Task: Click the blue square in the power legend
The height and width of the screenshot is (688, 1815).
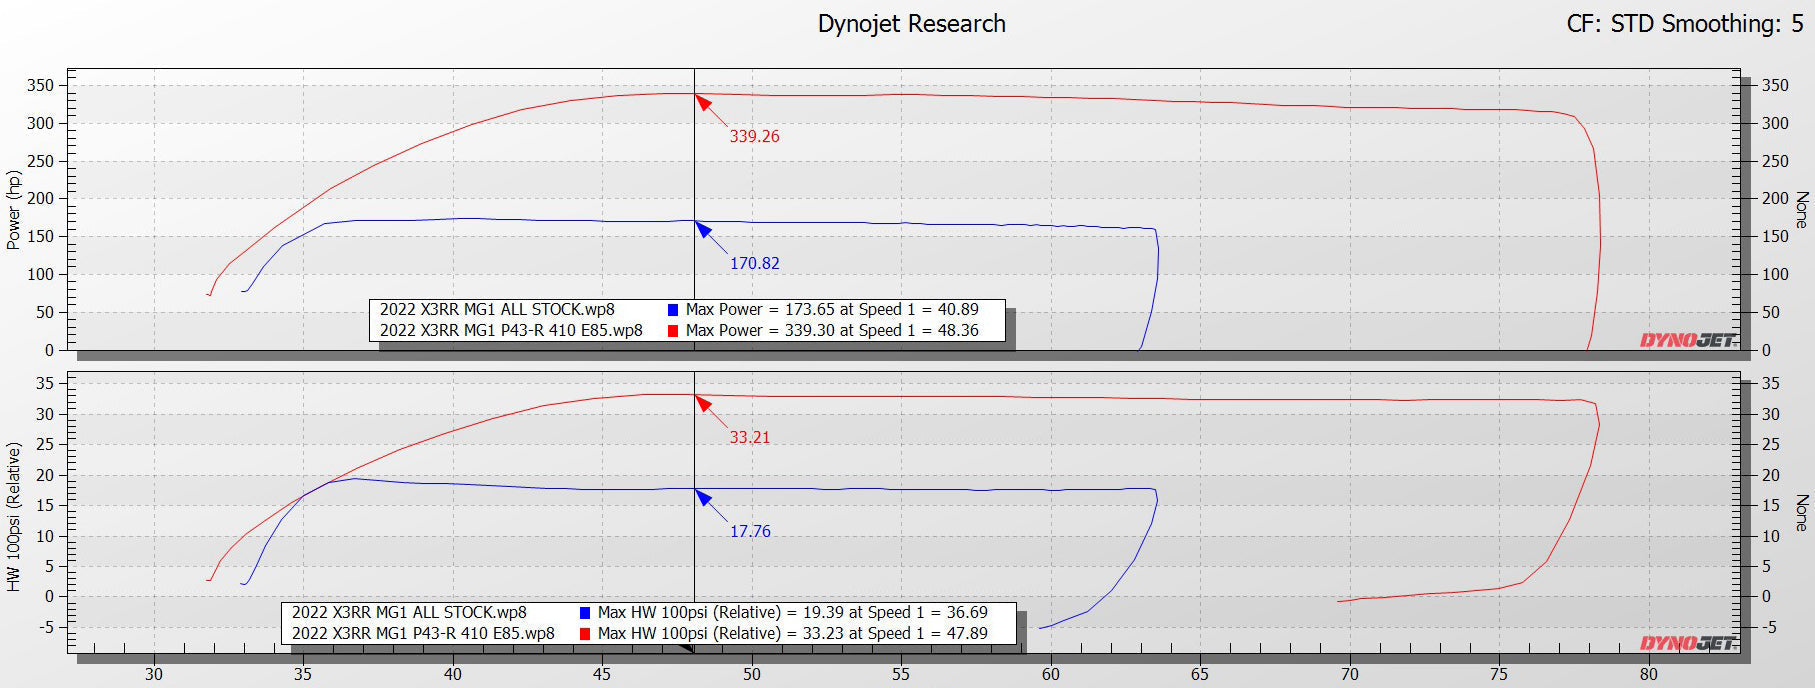Action: [x=673, y=310]
